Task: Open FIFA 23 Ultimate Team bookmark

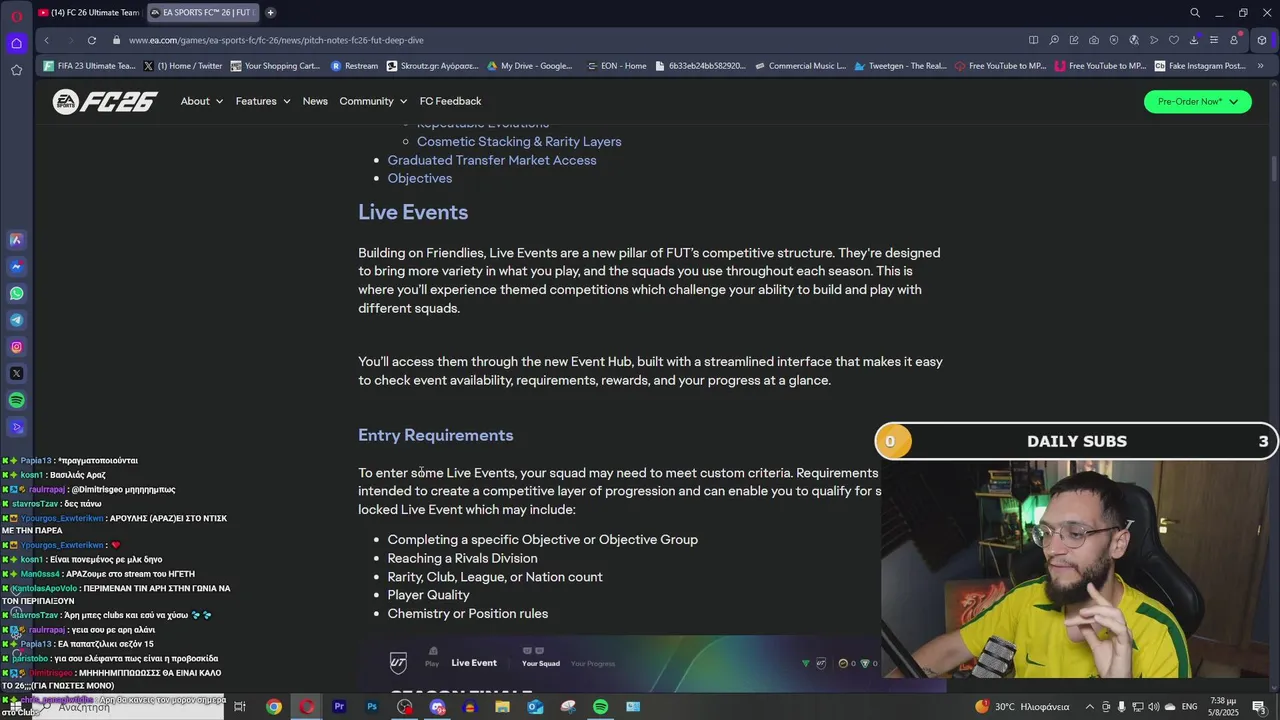Action: (x=89, y=66)
